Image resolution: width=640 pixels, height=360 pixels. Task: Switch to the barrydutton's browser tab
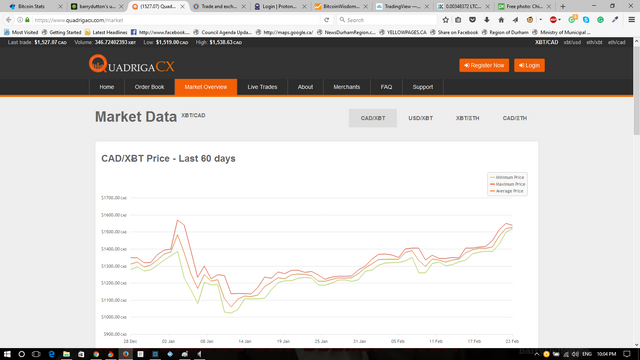coord(97,7)
